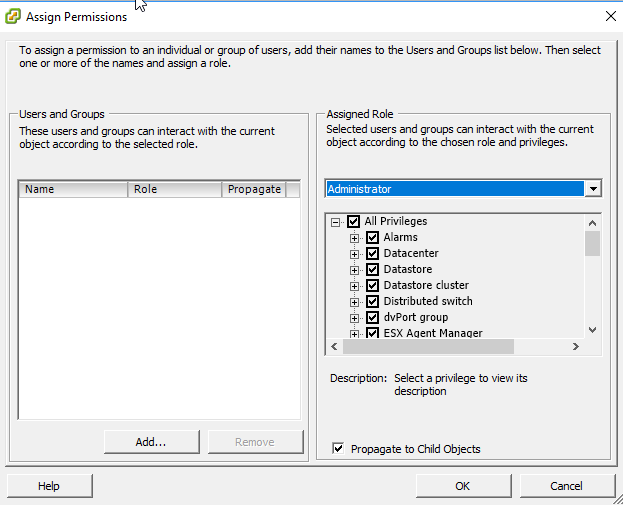This screenshot has height=505, width=623.
Task: Click the privileges vertical scrollbar thumb
Action: pos(592,244)
